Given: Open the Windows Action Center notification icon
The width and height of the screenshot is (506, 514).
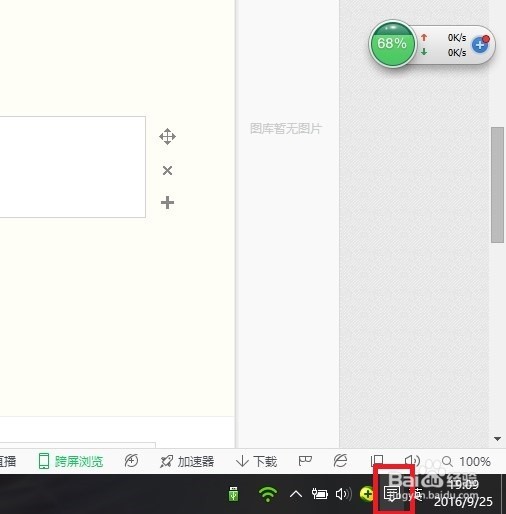Looking at the screenshot, I should (392, 494).
